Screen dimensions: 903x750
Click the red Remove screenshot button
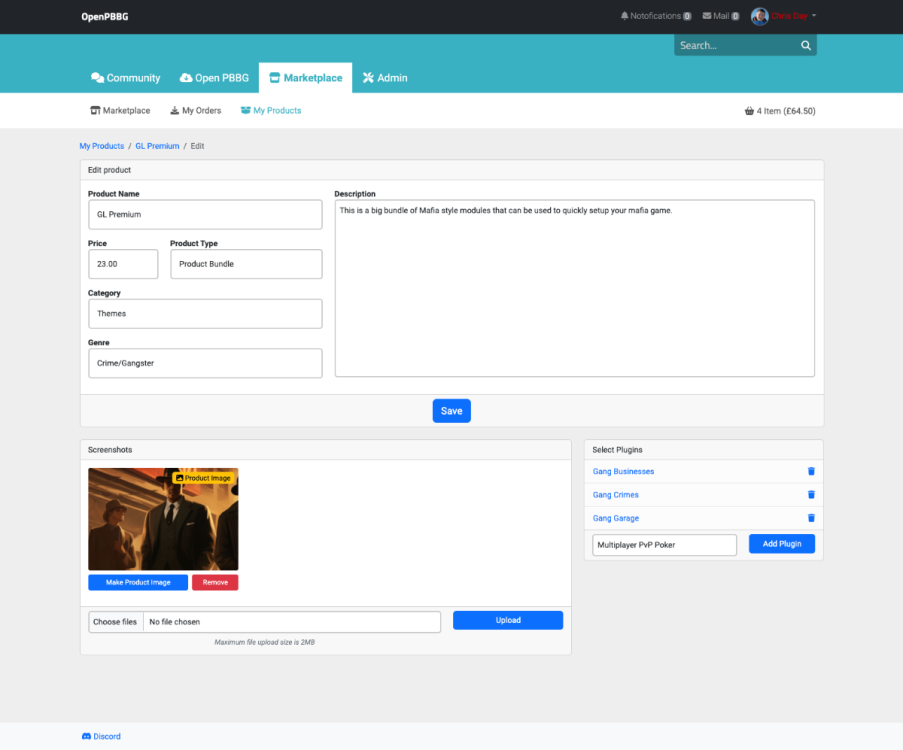[215, 582]
